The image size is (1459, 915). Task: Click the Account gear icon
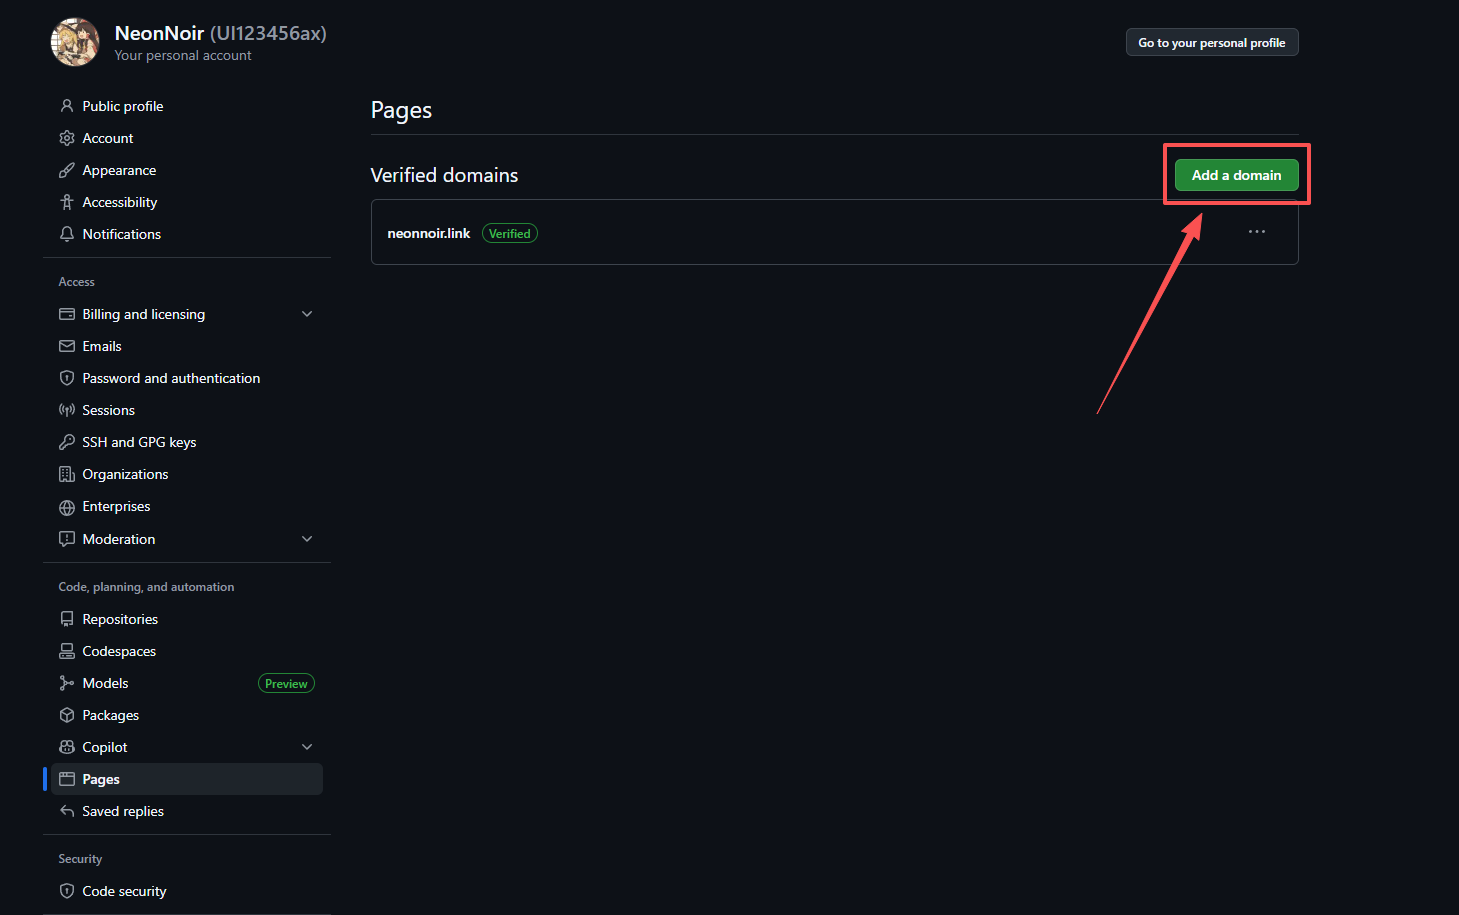click(x=67, y=138)
